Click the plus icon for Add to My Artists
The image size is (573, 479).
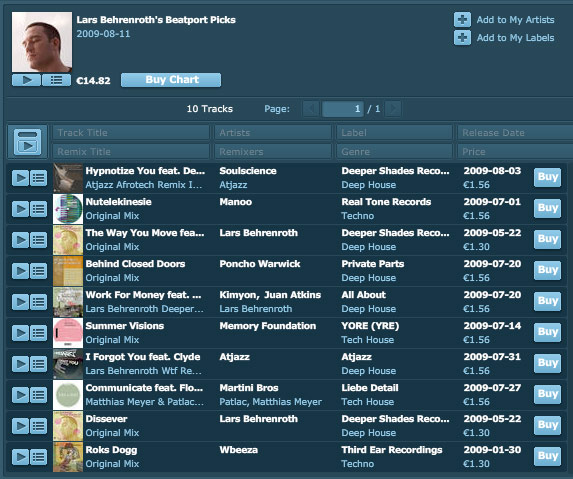[462, 20]
